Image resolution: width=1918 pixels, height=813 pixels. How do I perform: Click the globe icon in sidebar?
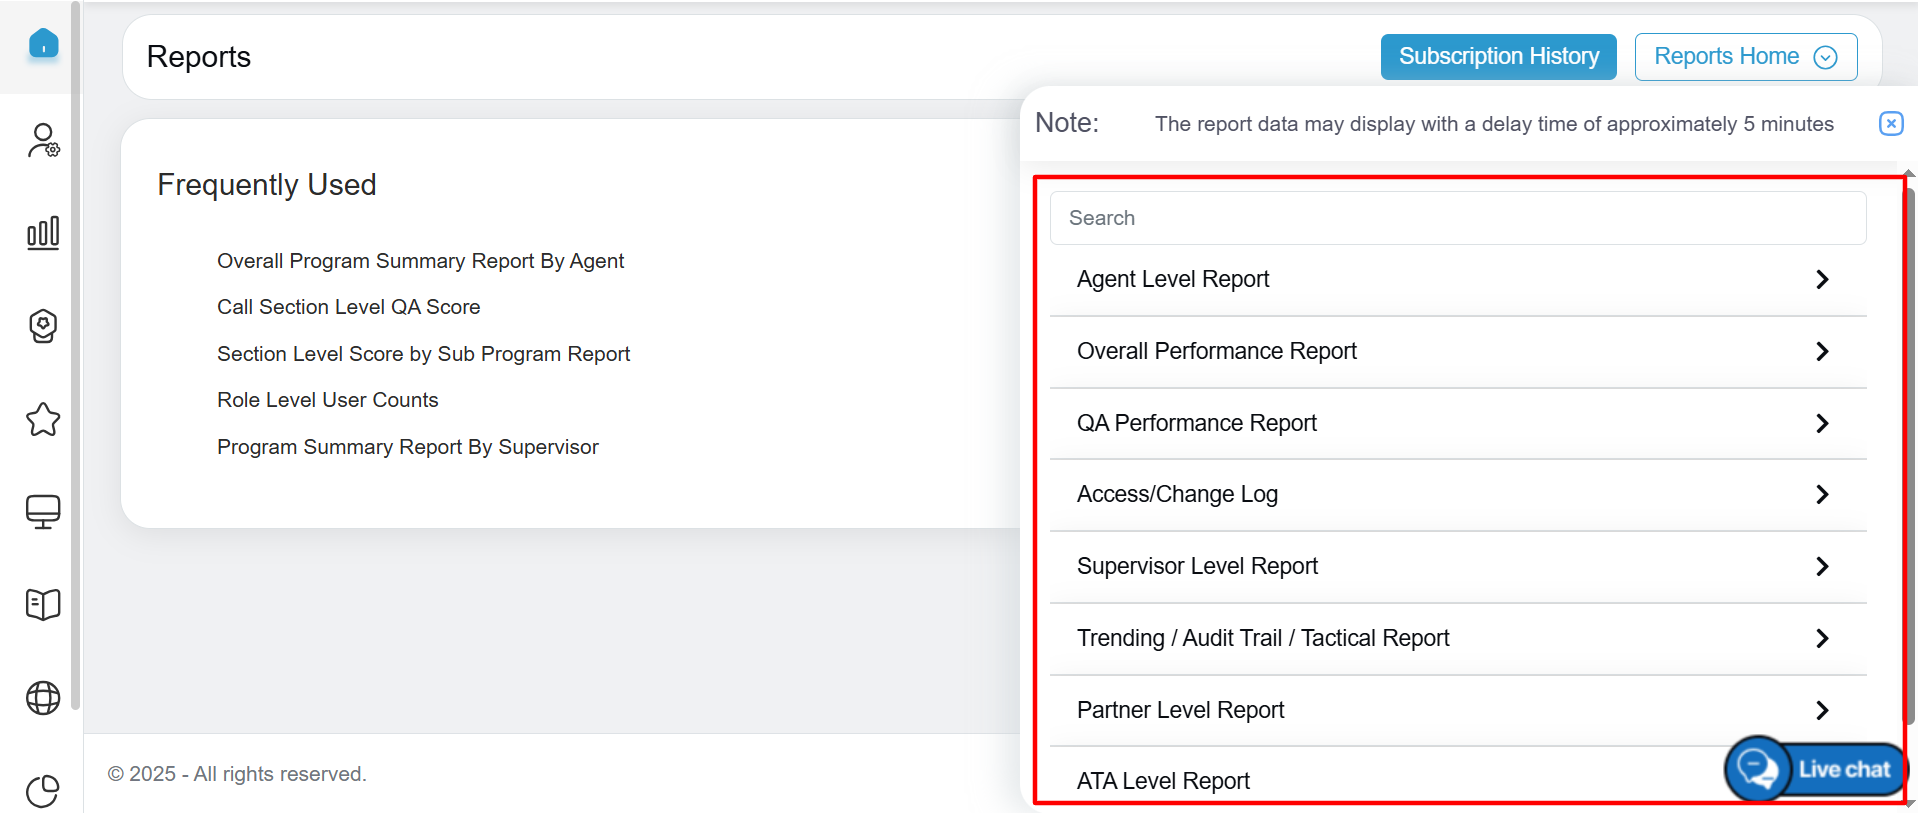pos(43,698)
